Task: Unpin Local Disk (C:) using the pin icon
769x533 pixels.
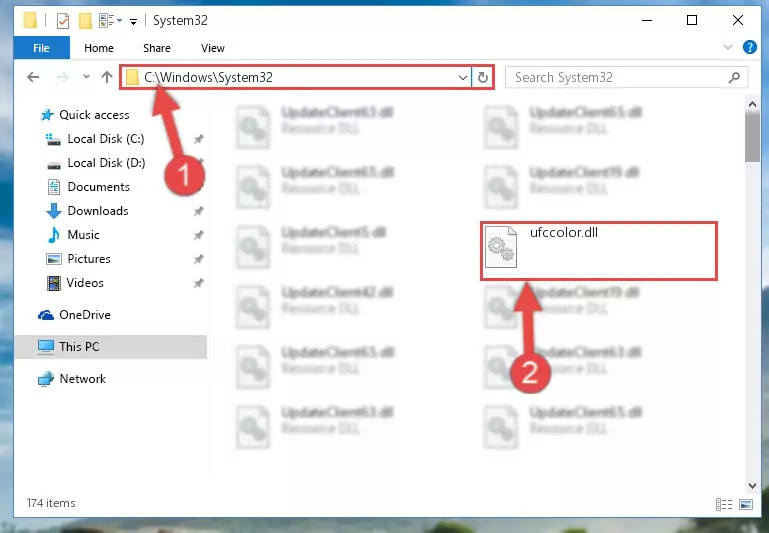Action: tap(198, 139)
